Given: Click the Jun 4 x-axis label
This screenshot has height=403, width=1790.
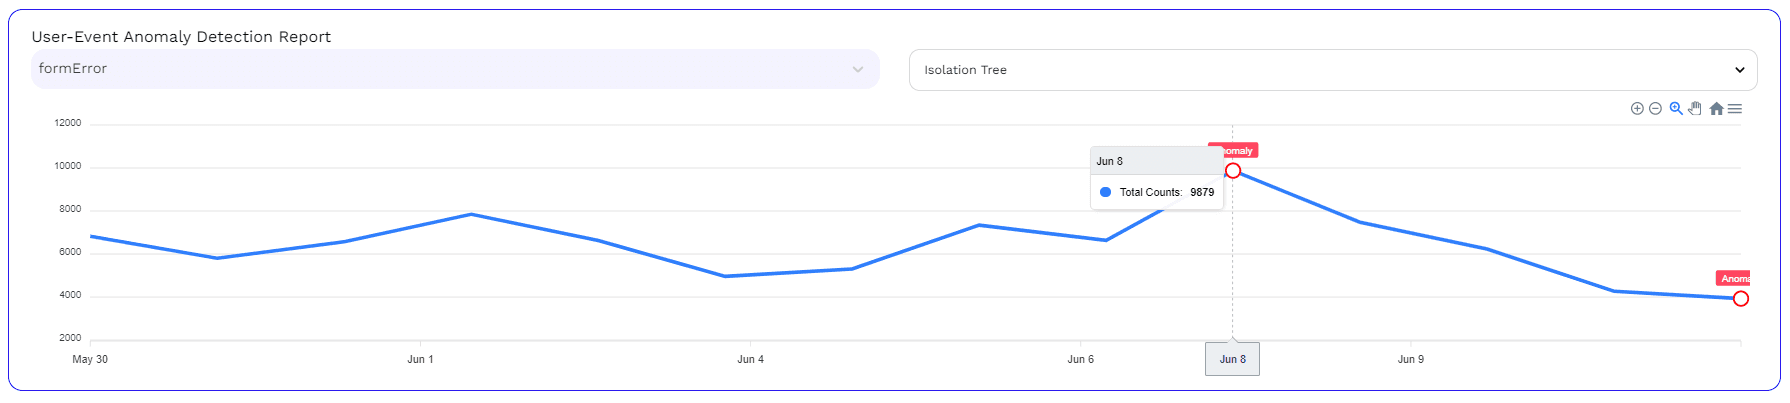Looking at the screenshot, I should point(750,359).
